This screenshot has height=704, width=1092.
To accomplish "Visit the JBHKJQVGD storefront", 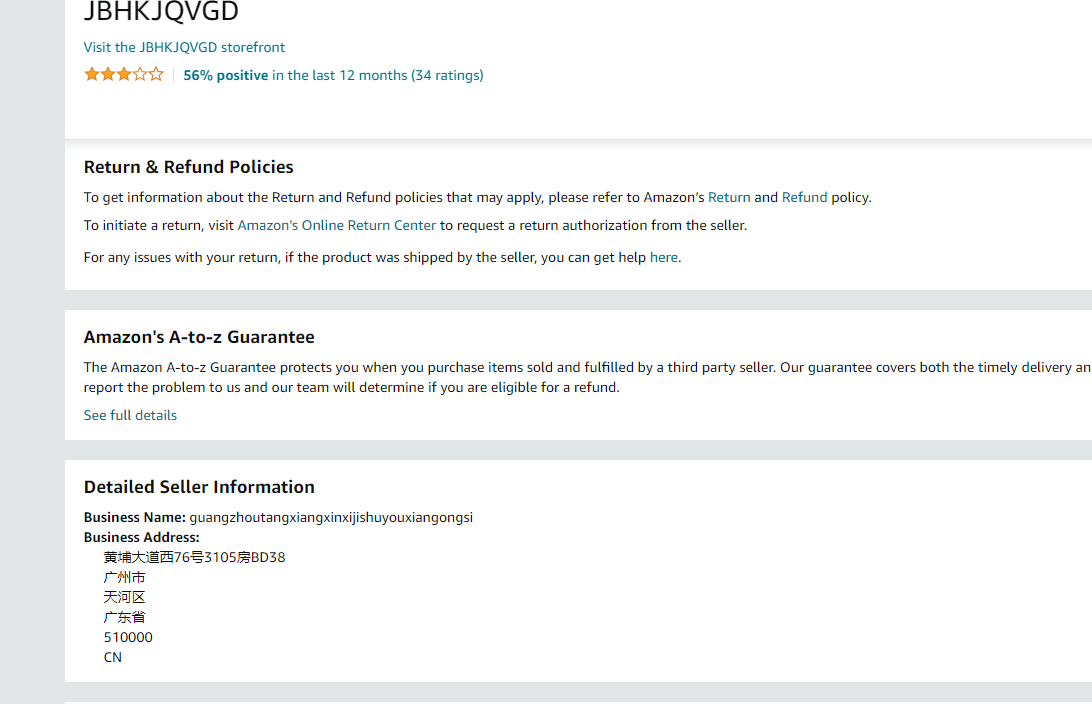I will click(x=184, y=47).
